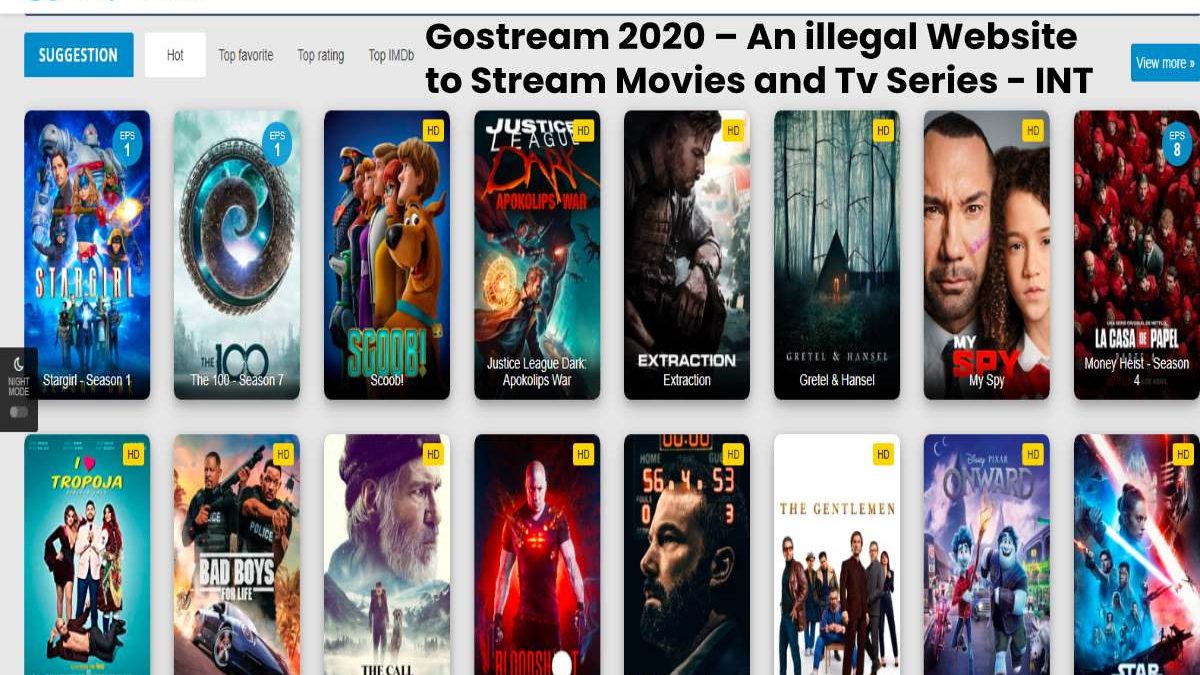Image resolution: width=1200 pixels, height=675 pixels.
Task: Click the EPS 1 badge on The 100
Action: pos(277,143)
